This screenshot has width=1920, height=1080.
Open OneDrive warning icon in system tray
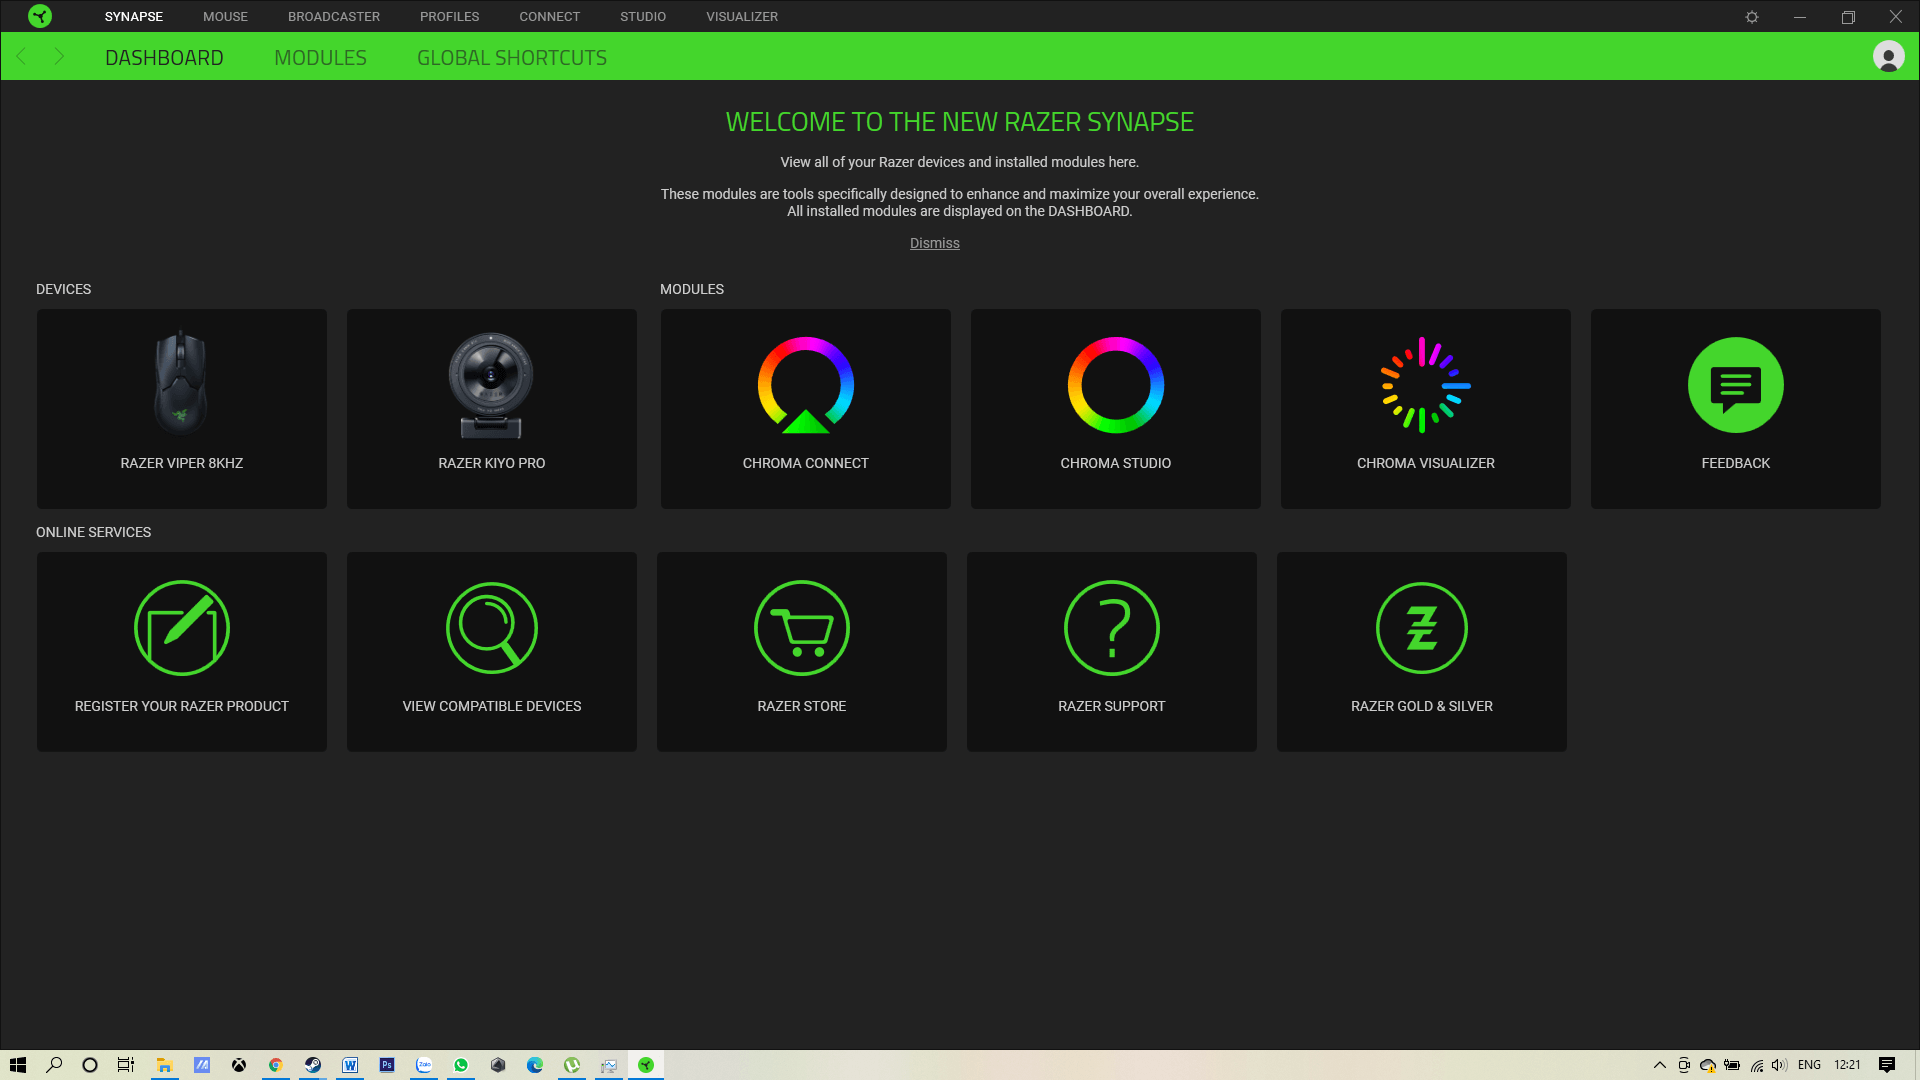click(x=1708, y=1065)
